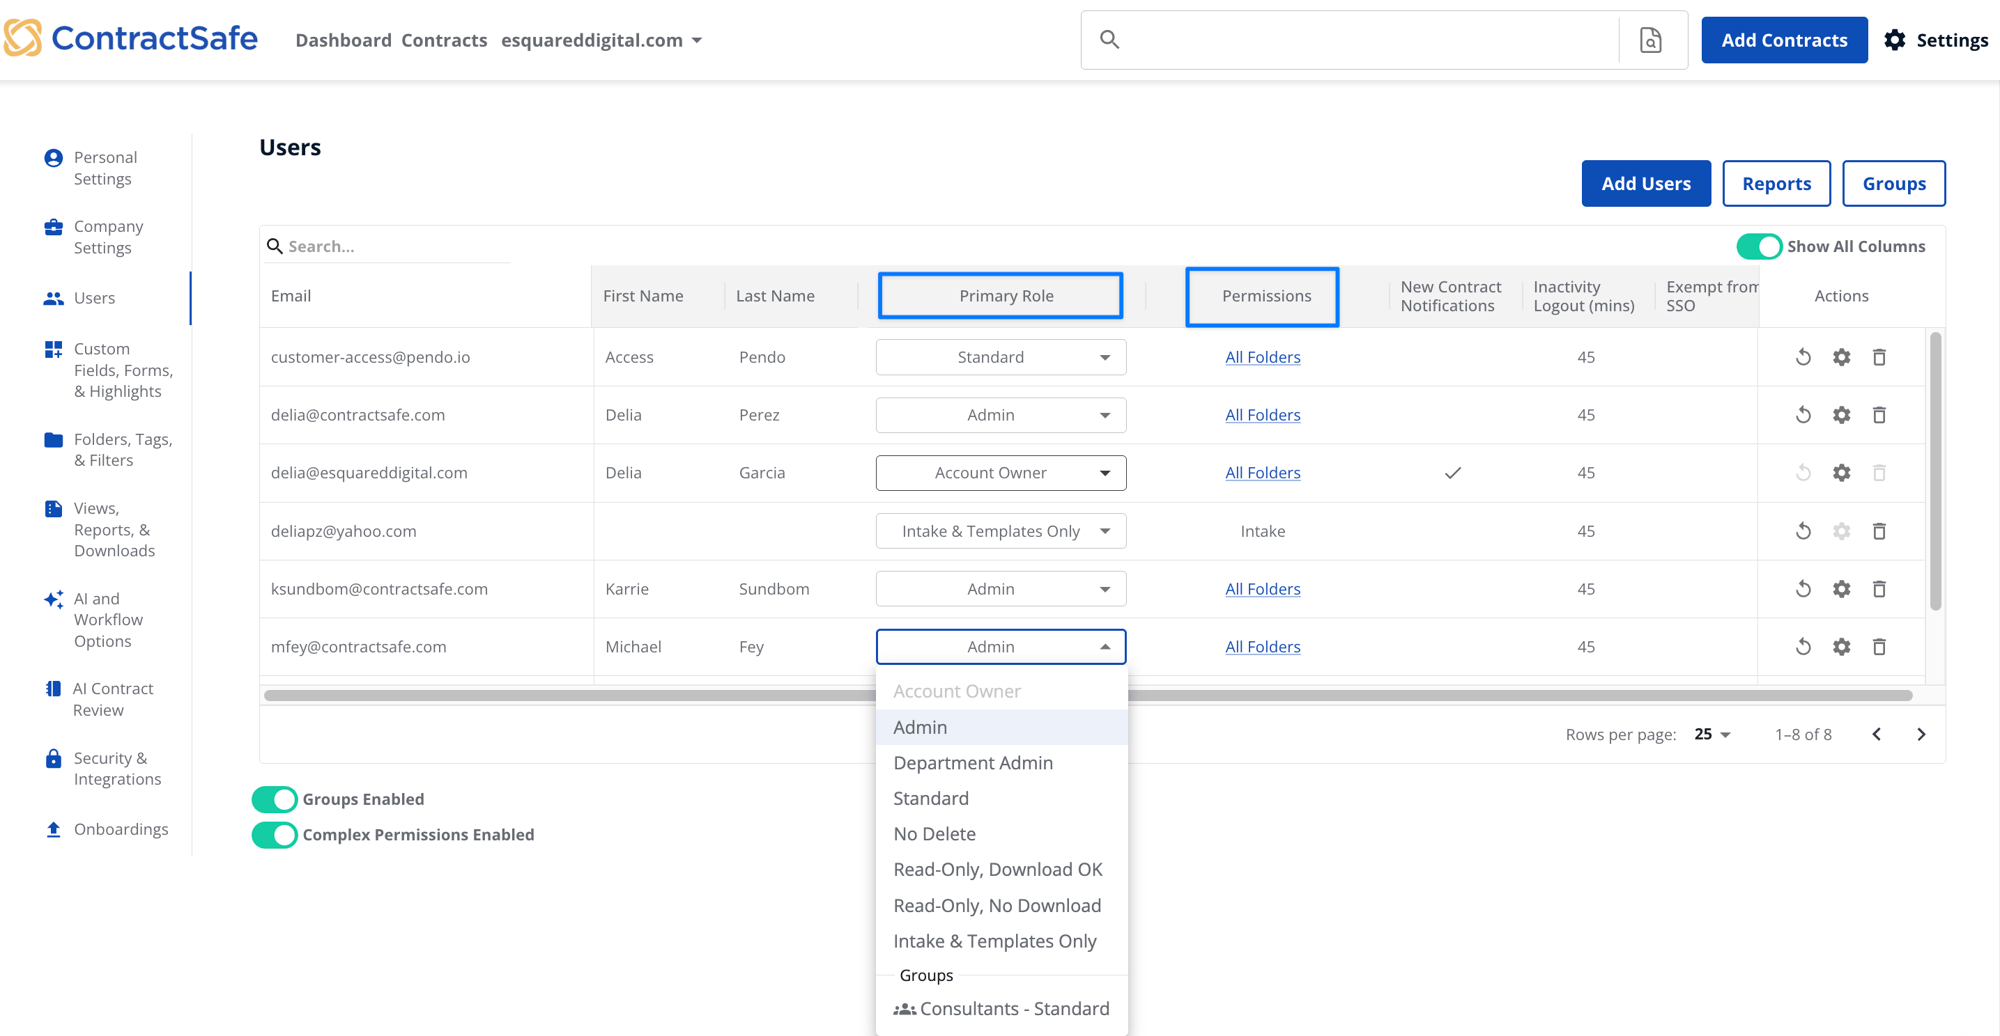Open Groups button
Screen dimensions: 2000x1036
tap(1894, 183)
